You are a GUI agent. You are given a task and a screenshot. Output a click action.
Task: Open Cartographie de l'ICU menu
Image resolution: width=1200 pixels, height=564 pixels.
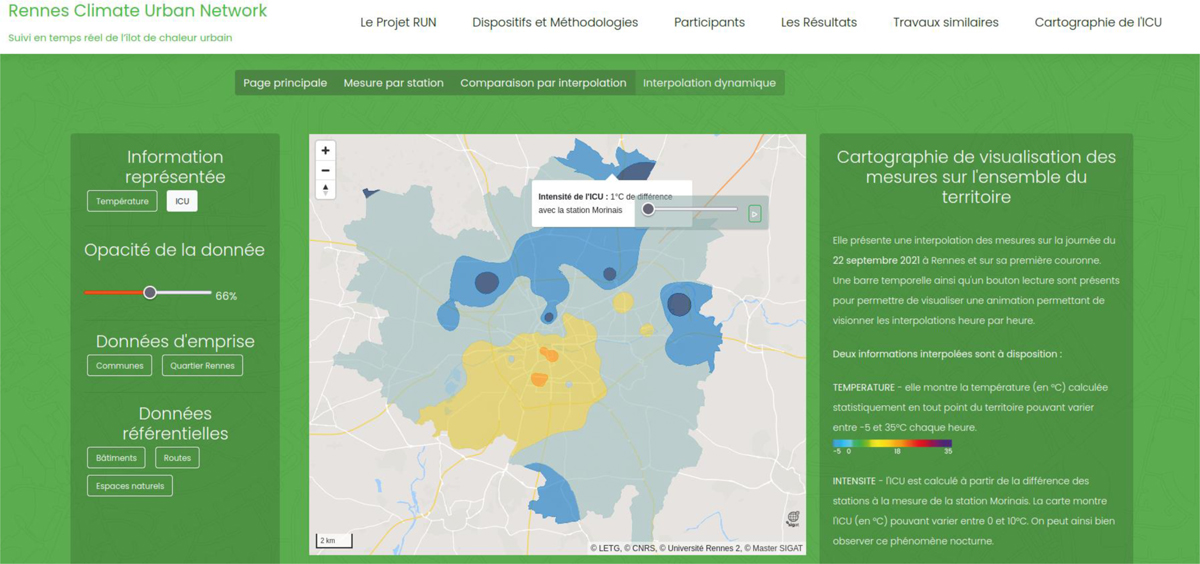pyautogui.click(x=1098, y=22)
